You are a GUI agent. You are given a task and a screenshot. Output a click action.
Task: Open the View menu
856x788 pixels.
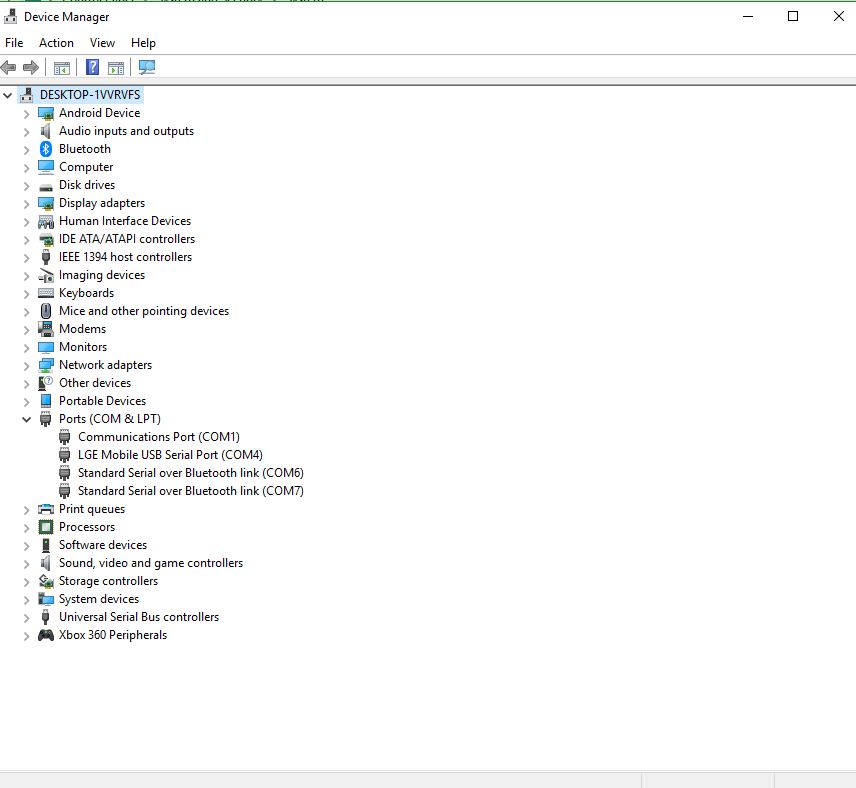102,43
